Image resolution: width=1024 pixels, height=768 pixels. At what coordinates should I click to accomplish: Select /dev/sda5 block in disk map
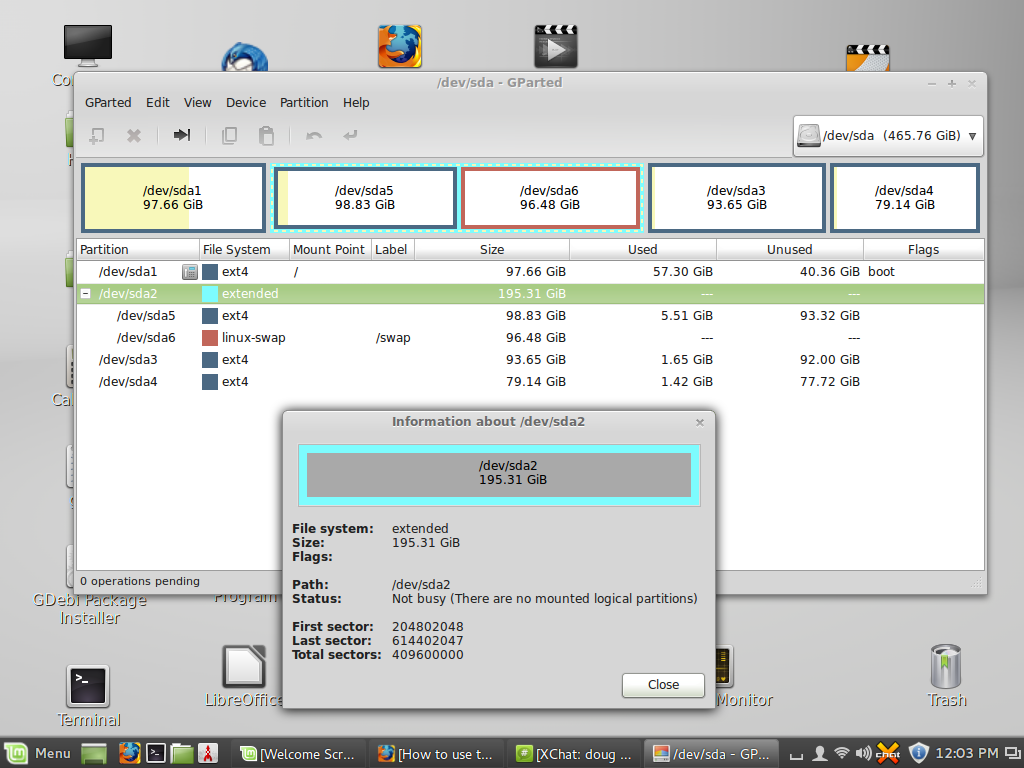point(364,198)
